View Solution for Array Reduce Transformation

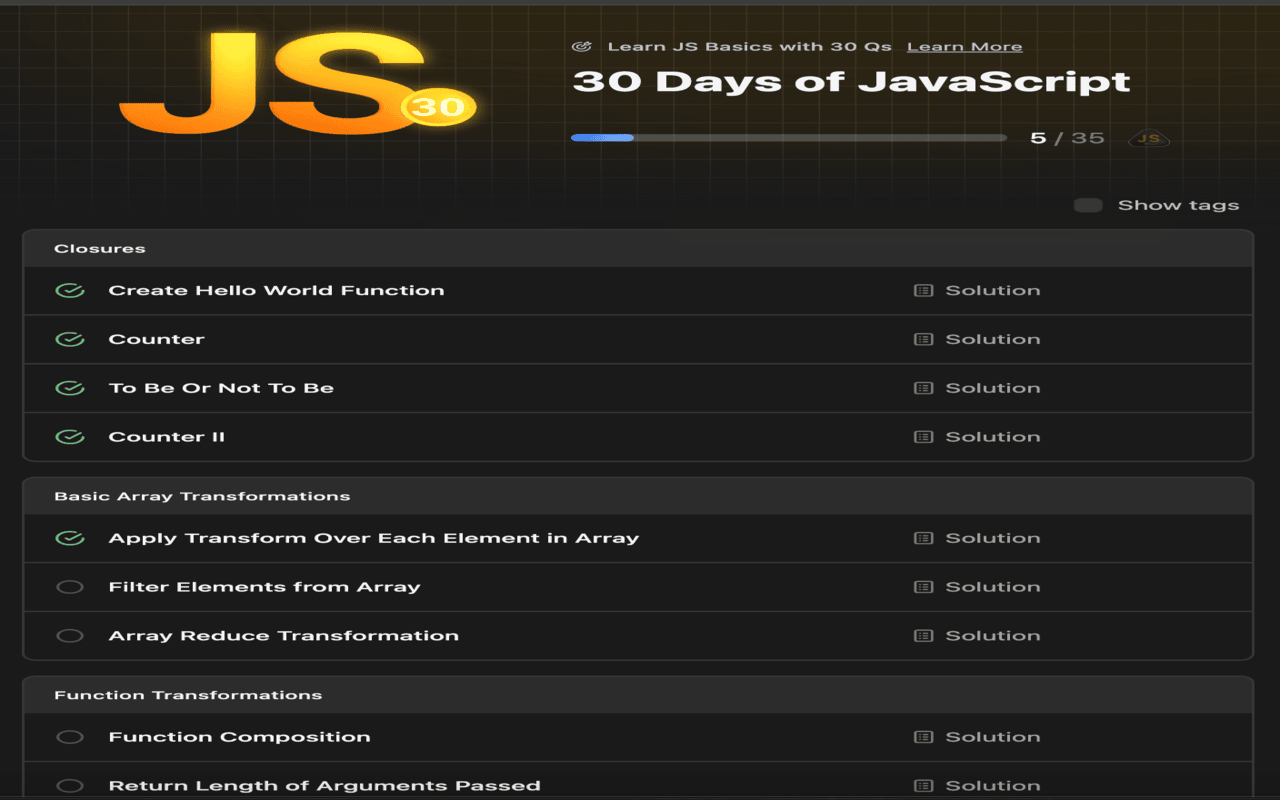coord(993,636)
